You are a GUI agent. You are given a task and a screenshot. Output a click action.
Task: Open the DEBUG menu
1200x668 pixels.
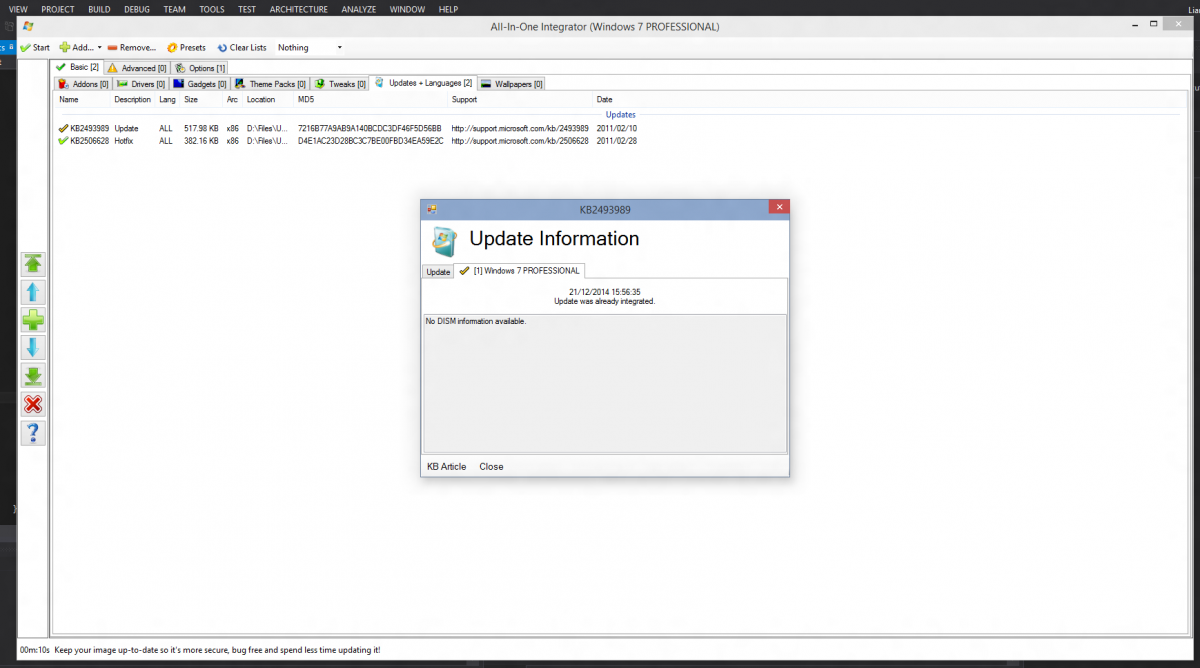(x=137, y=9)
